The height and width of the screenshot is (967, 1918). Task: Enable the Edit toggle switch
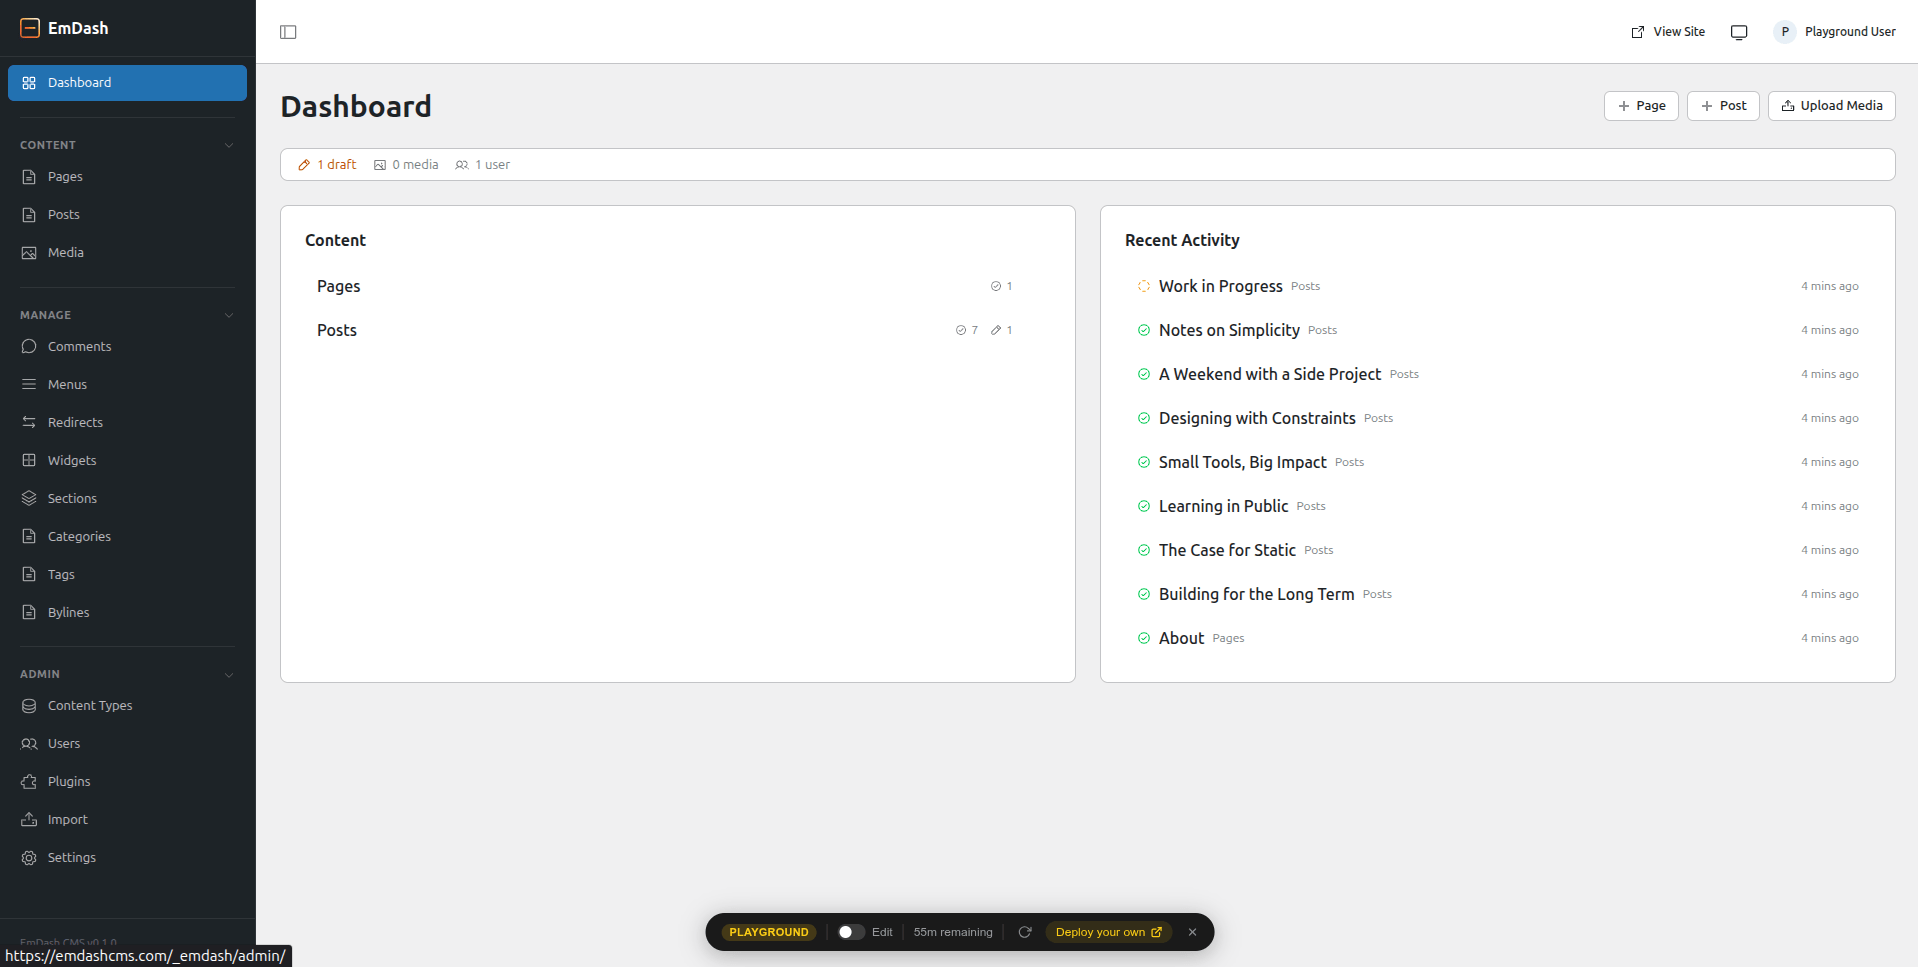(850, 932)
